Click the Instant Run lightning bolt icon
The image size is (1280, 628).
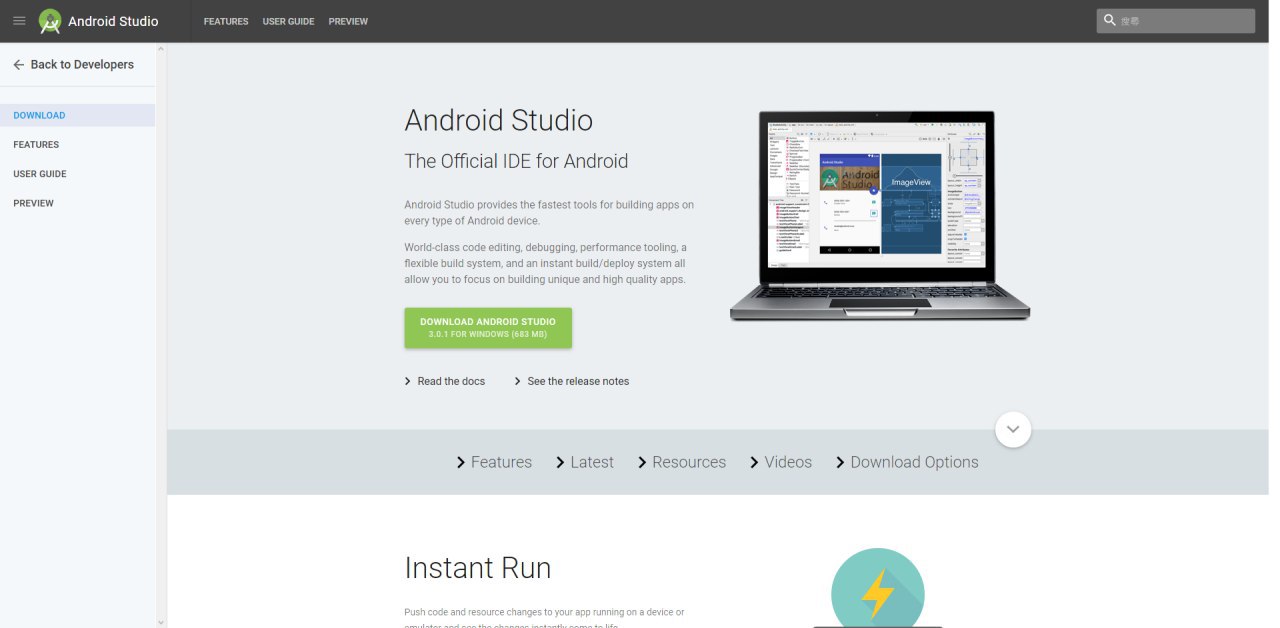878,594
